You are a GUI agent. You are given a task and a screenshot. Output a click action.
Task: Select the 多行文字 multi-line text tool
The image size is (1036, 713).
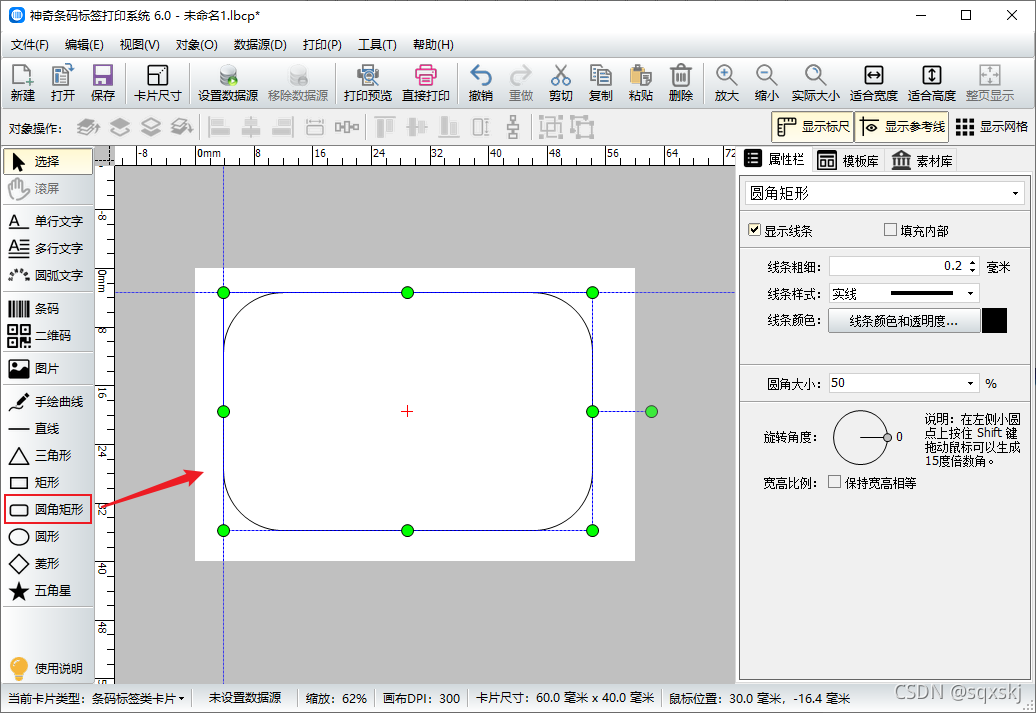(48, 248)
